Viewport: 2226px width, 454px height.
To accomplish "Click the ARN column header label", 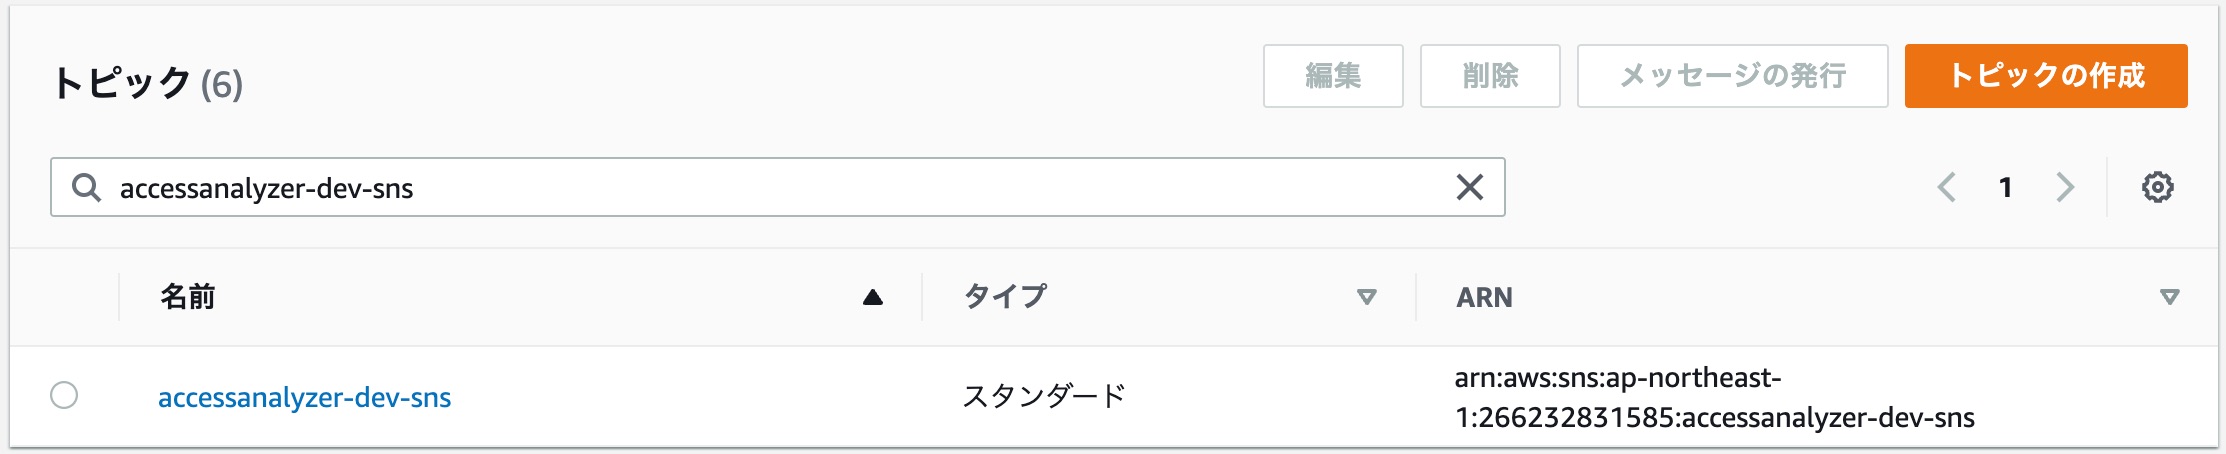I will click(1484, 297).
